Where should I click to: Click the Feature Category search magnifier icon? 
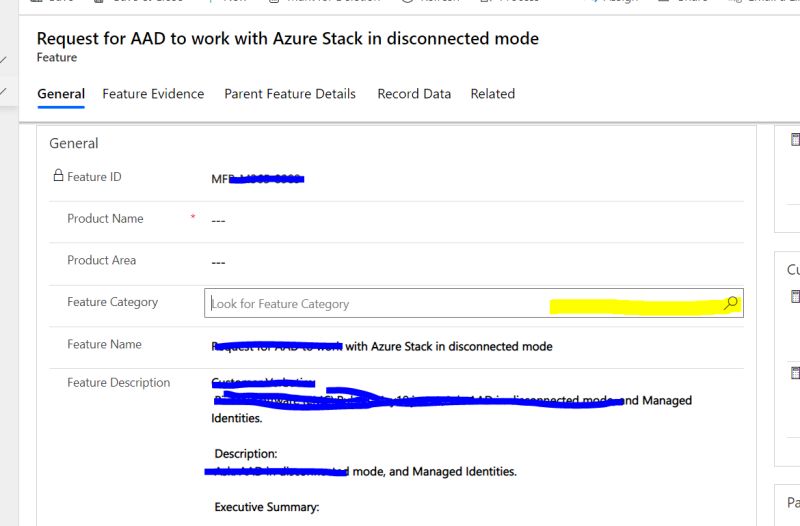click(731, 303)
